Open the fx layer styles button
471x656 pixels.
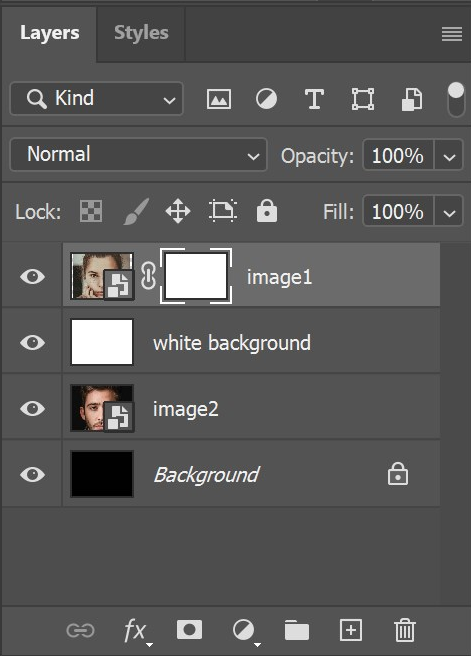(x=136, y=631)
